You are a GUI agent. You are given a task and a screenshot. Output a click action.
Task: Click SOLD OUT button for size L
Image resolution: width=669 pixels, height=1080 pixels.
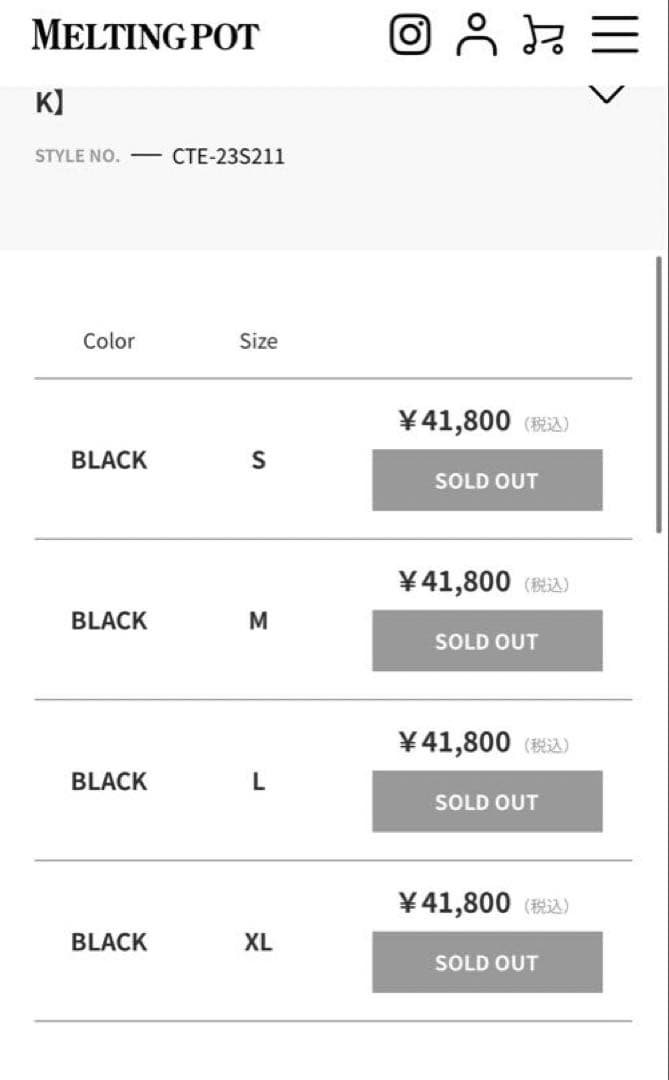click(x=487, y=801)
